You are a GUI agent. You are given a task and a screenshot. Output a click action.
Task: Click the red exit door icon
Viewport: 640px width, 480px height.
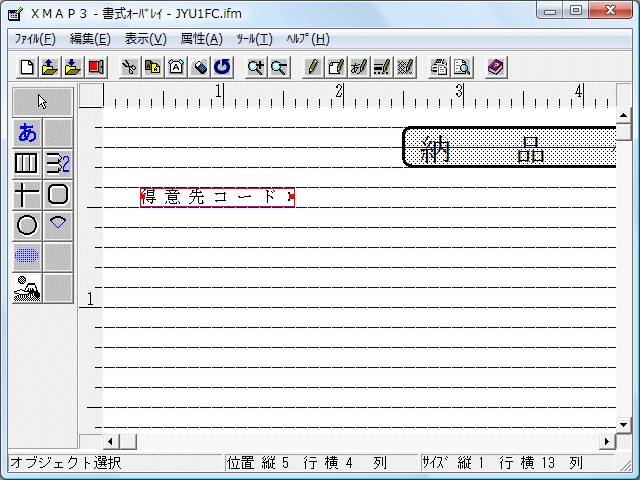(96, 67)
